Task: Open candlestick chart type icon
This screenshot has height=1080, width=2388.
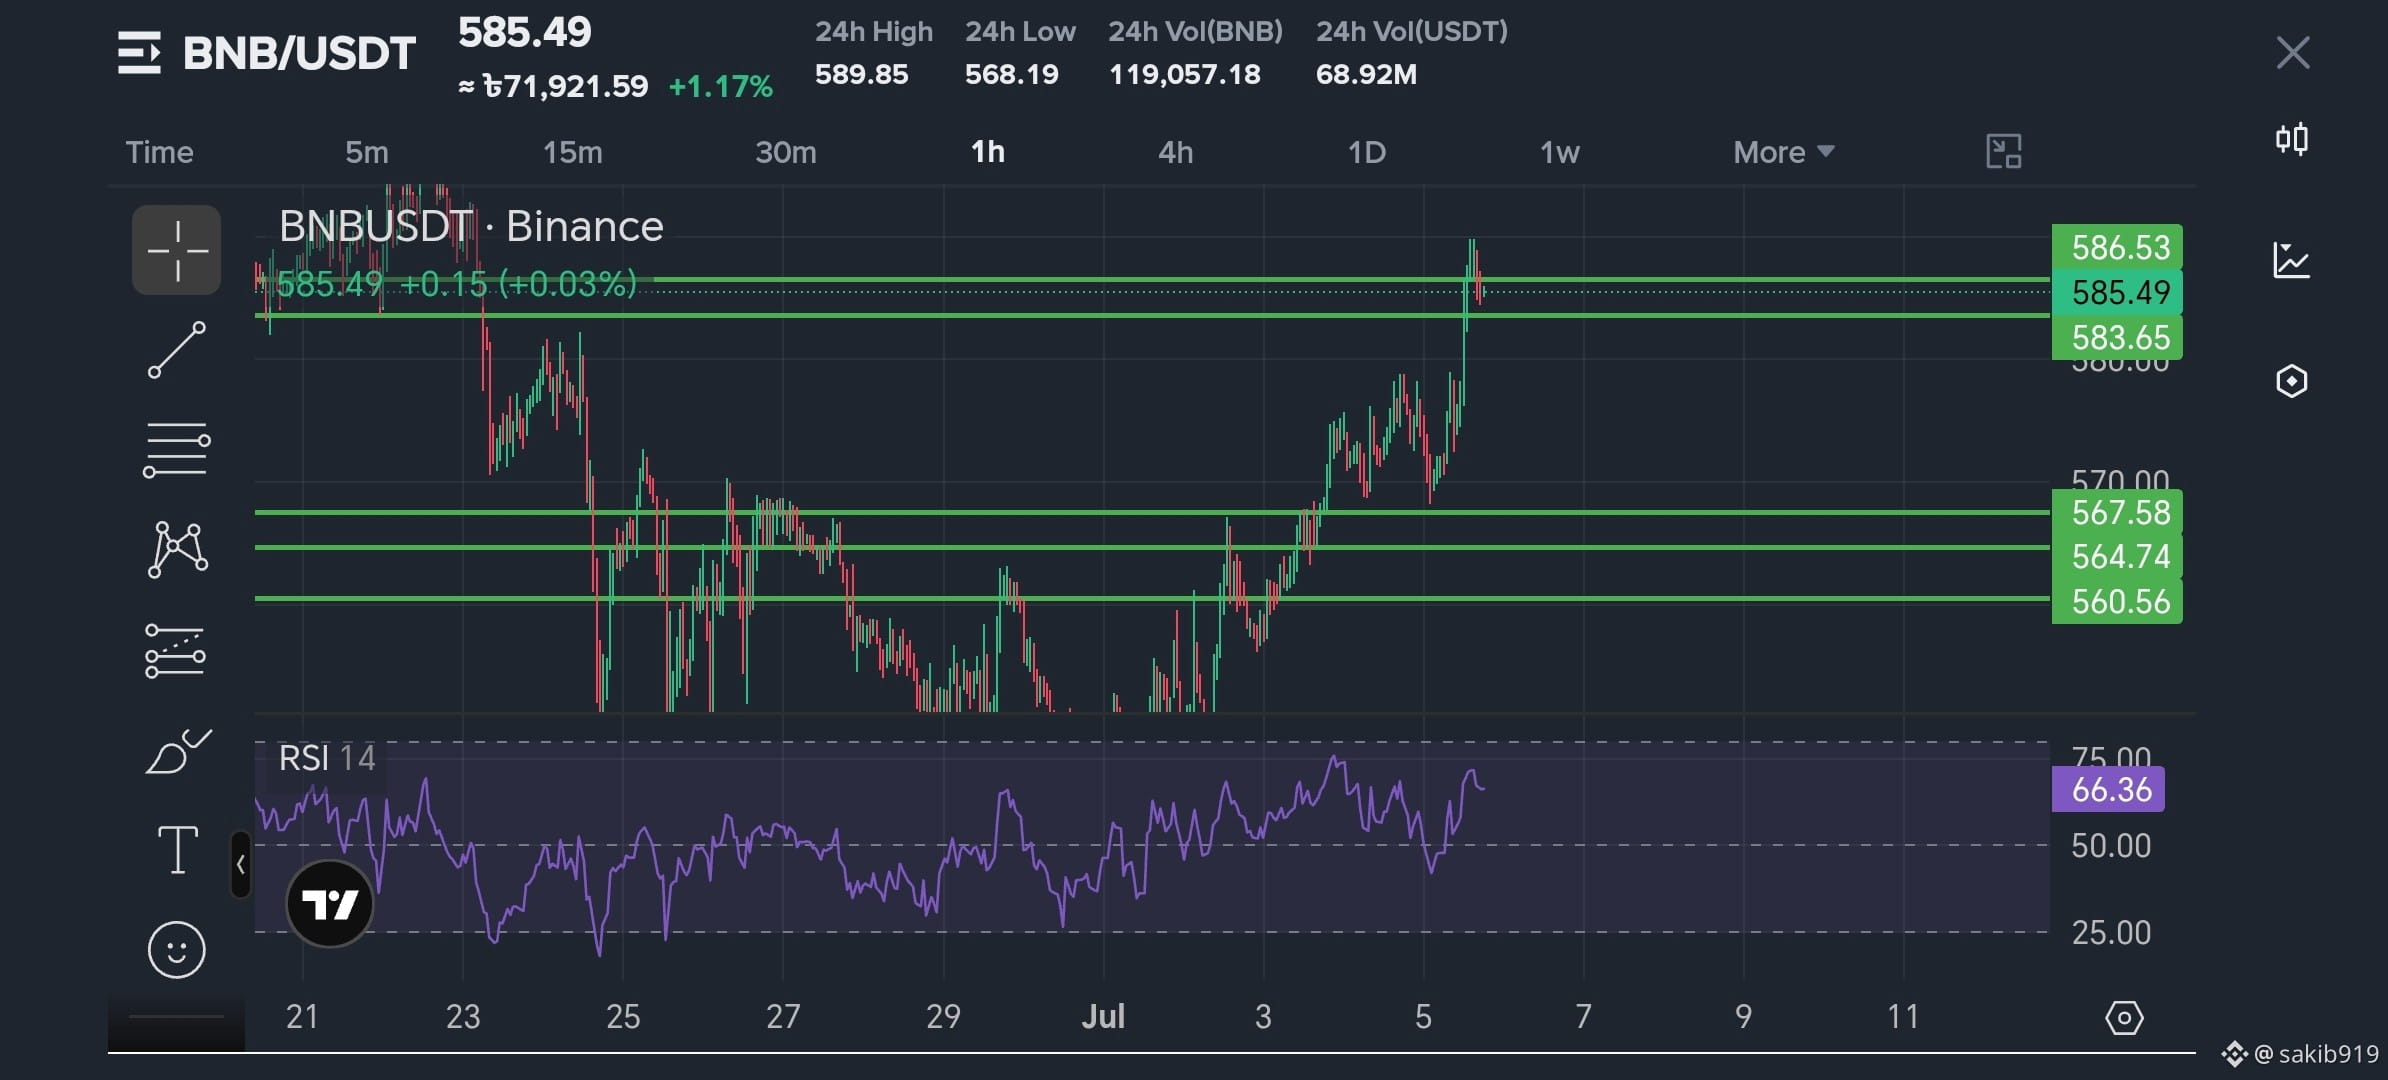Action: click(x=2291, y=139)
